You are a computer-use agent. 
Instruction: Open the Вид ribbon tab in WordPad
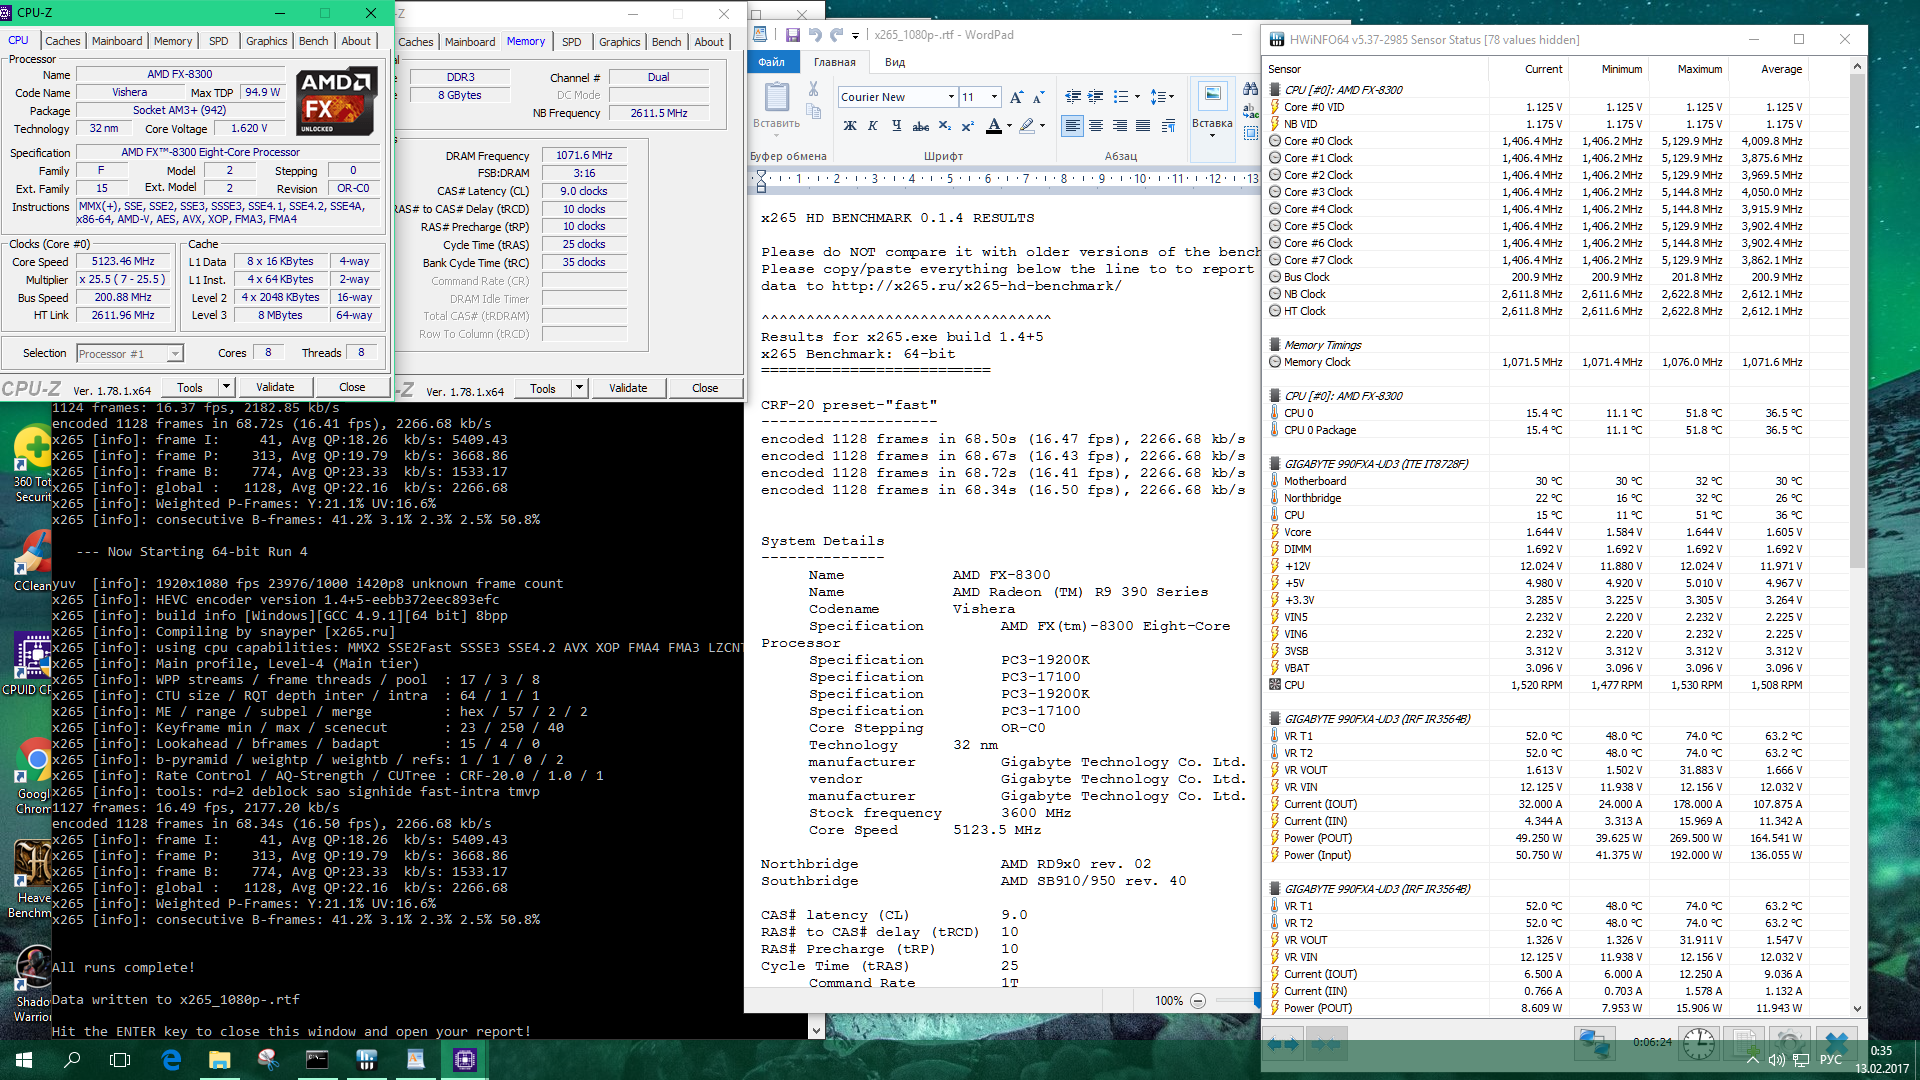pyautogui.click(x=895, y=62)
